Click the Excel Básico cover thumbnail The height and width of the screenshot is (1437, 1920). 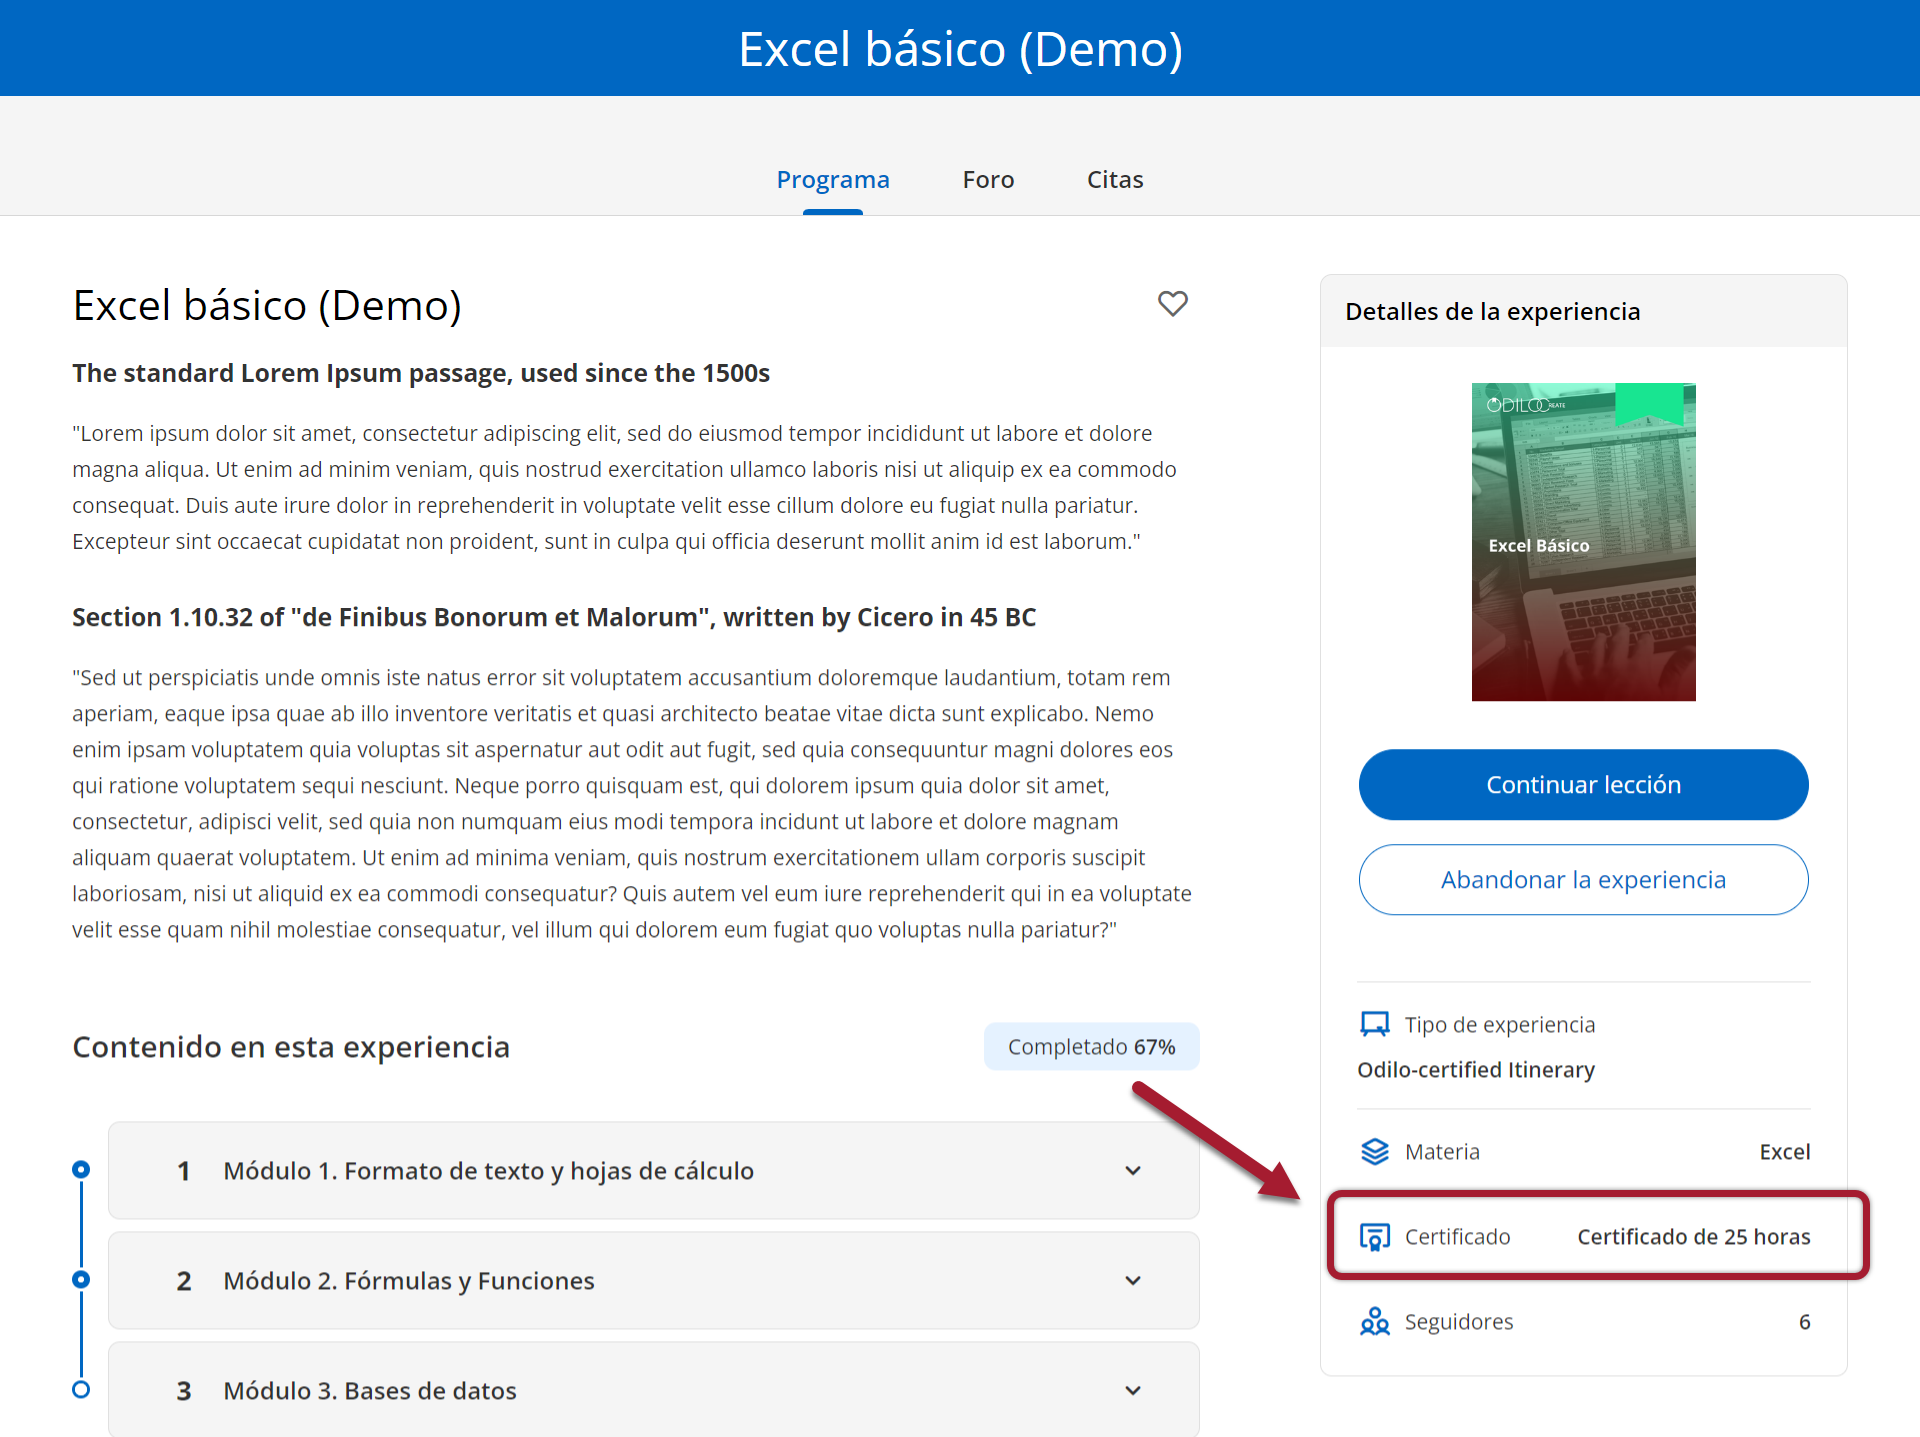[x=1583, y=542]
